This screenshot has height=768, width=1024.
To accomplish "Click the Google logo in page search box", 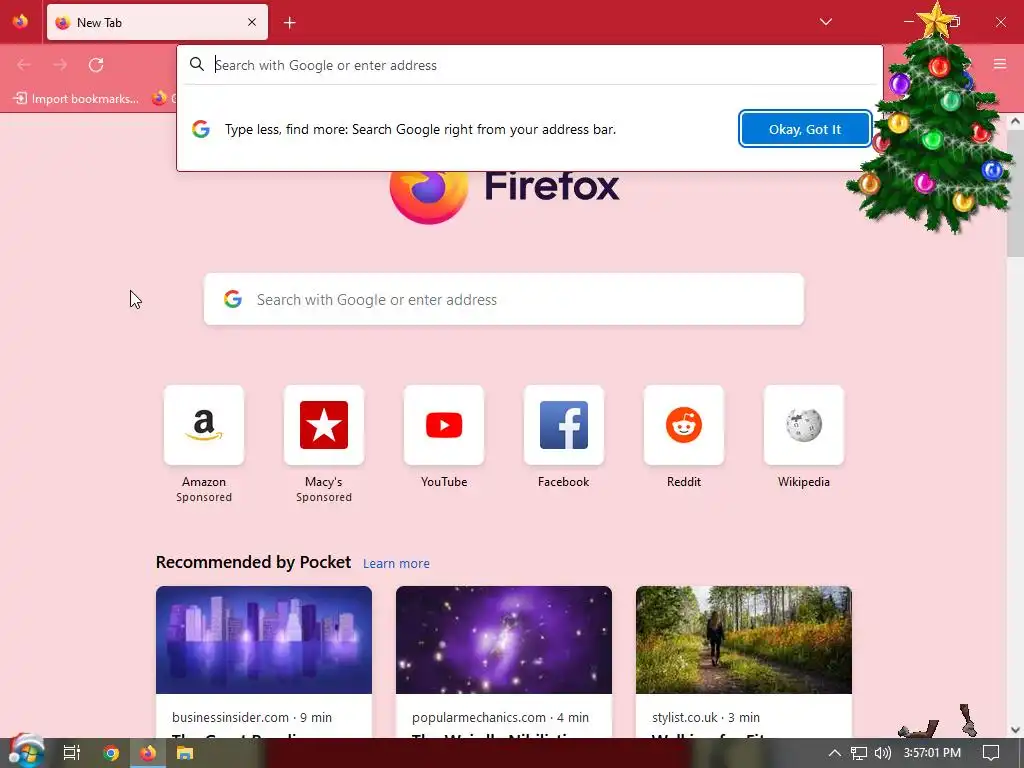I will pyautogui.click(x=232, y=299).
